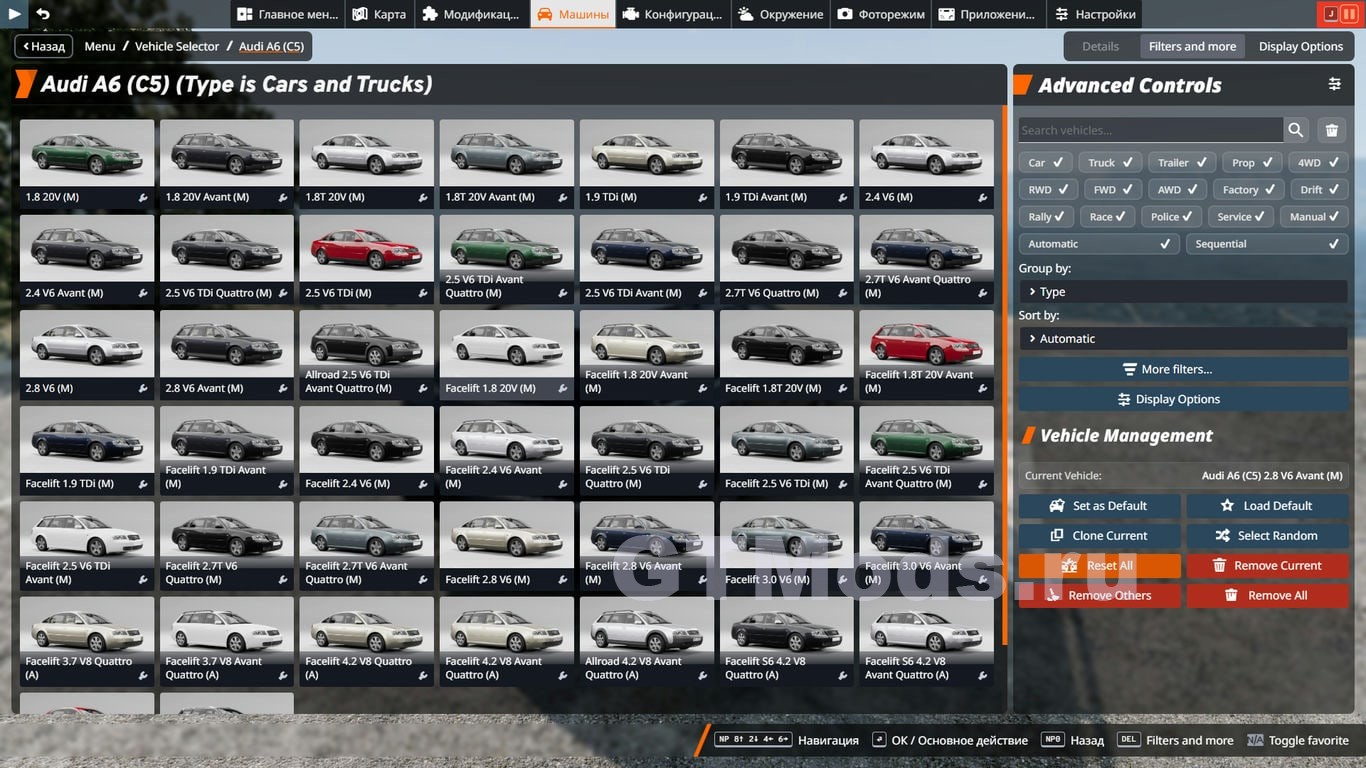Click the orange vehicle list scrollbar
The image size is (1366, 768).
[1005, 380]
